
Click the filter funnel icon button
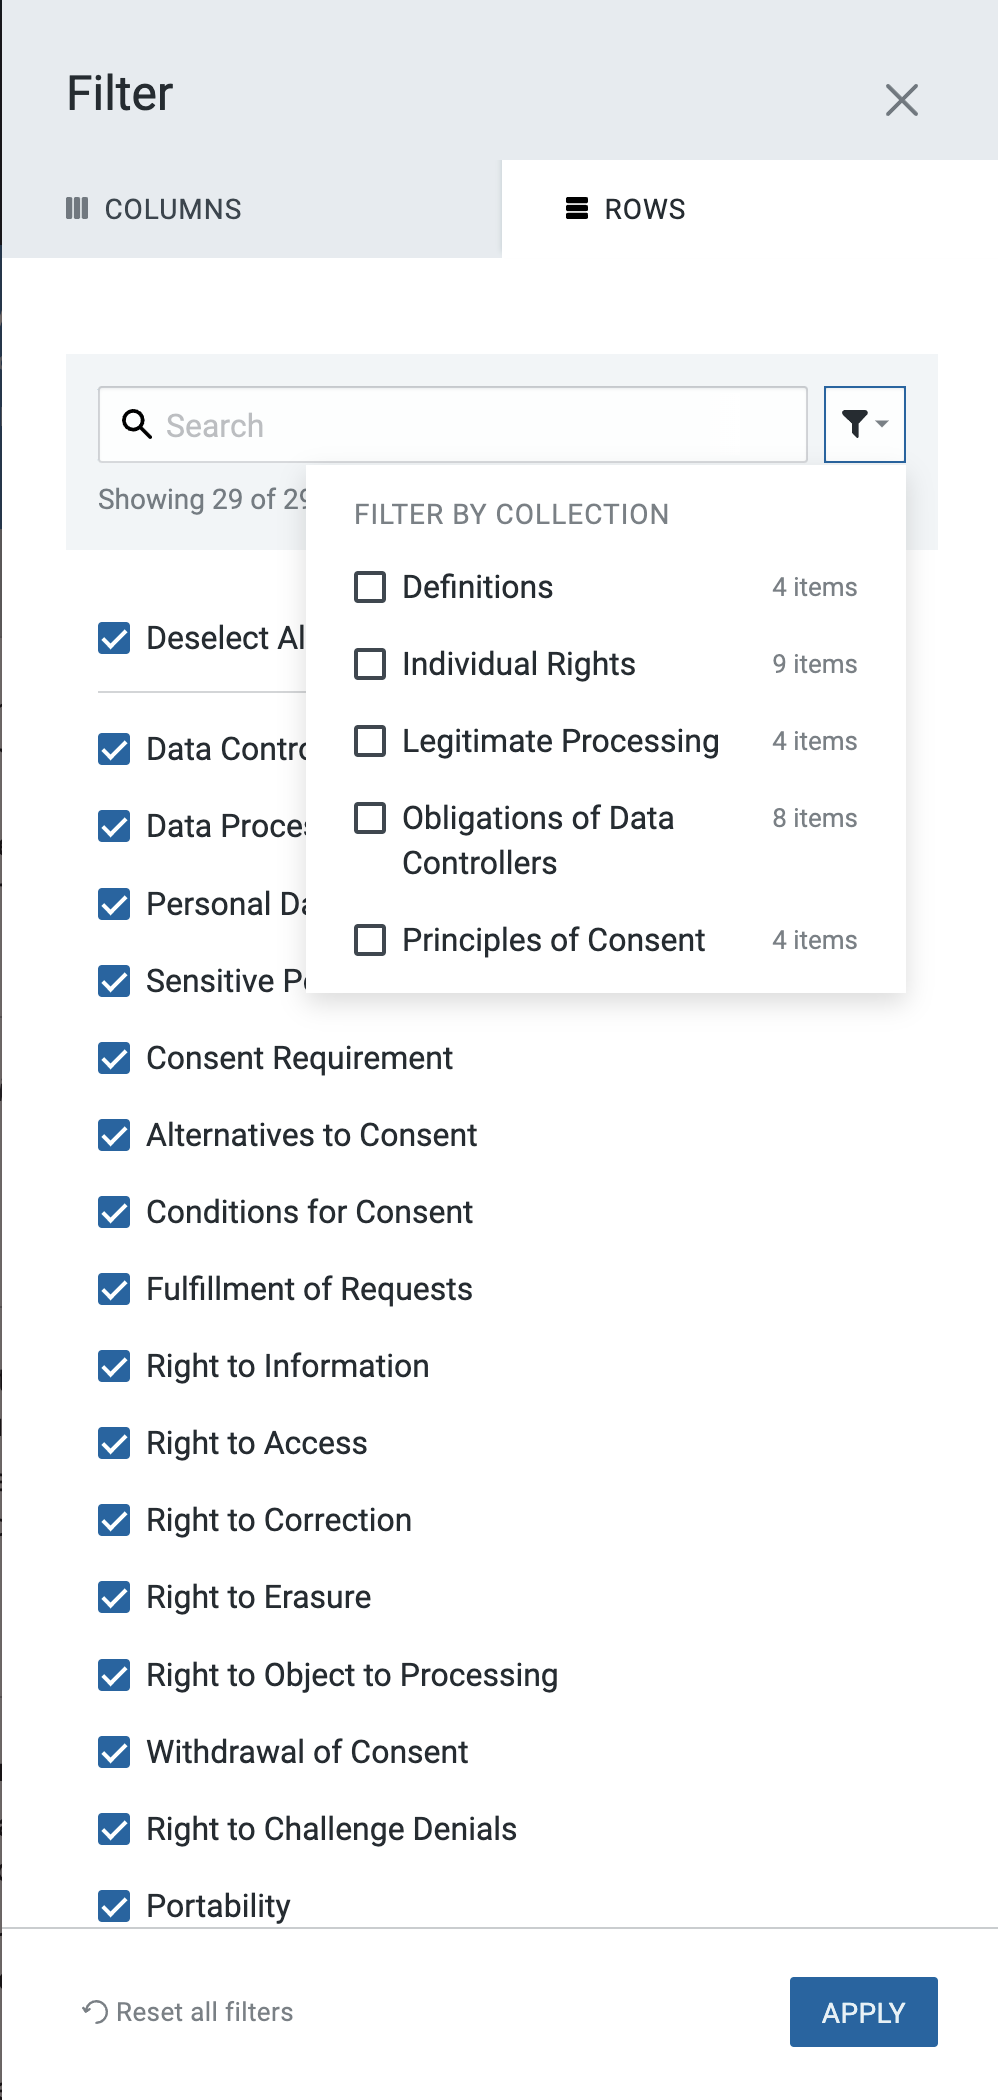pos(864,425)
